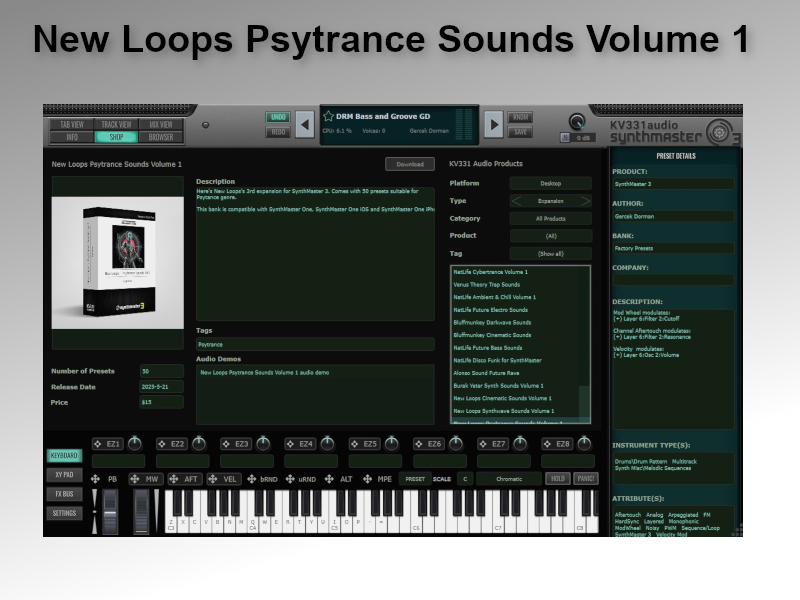Open the SHOP tab

click(116, 137)
